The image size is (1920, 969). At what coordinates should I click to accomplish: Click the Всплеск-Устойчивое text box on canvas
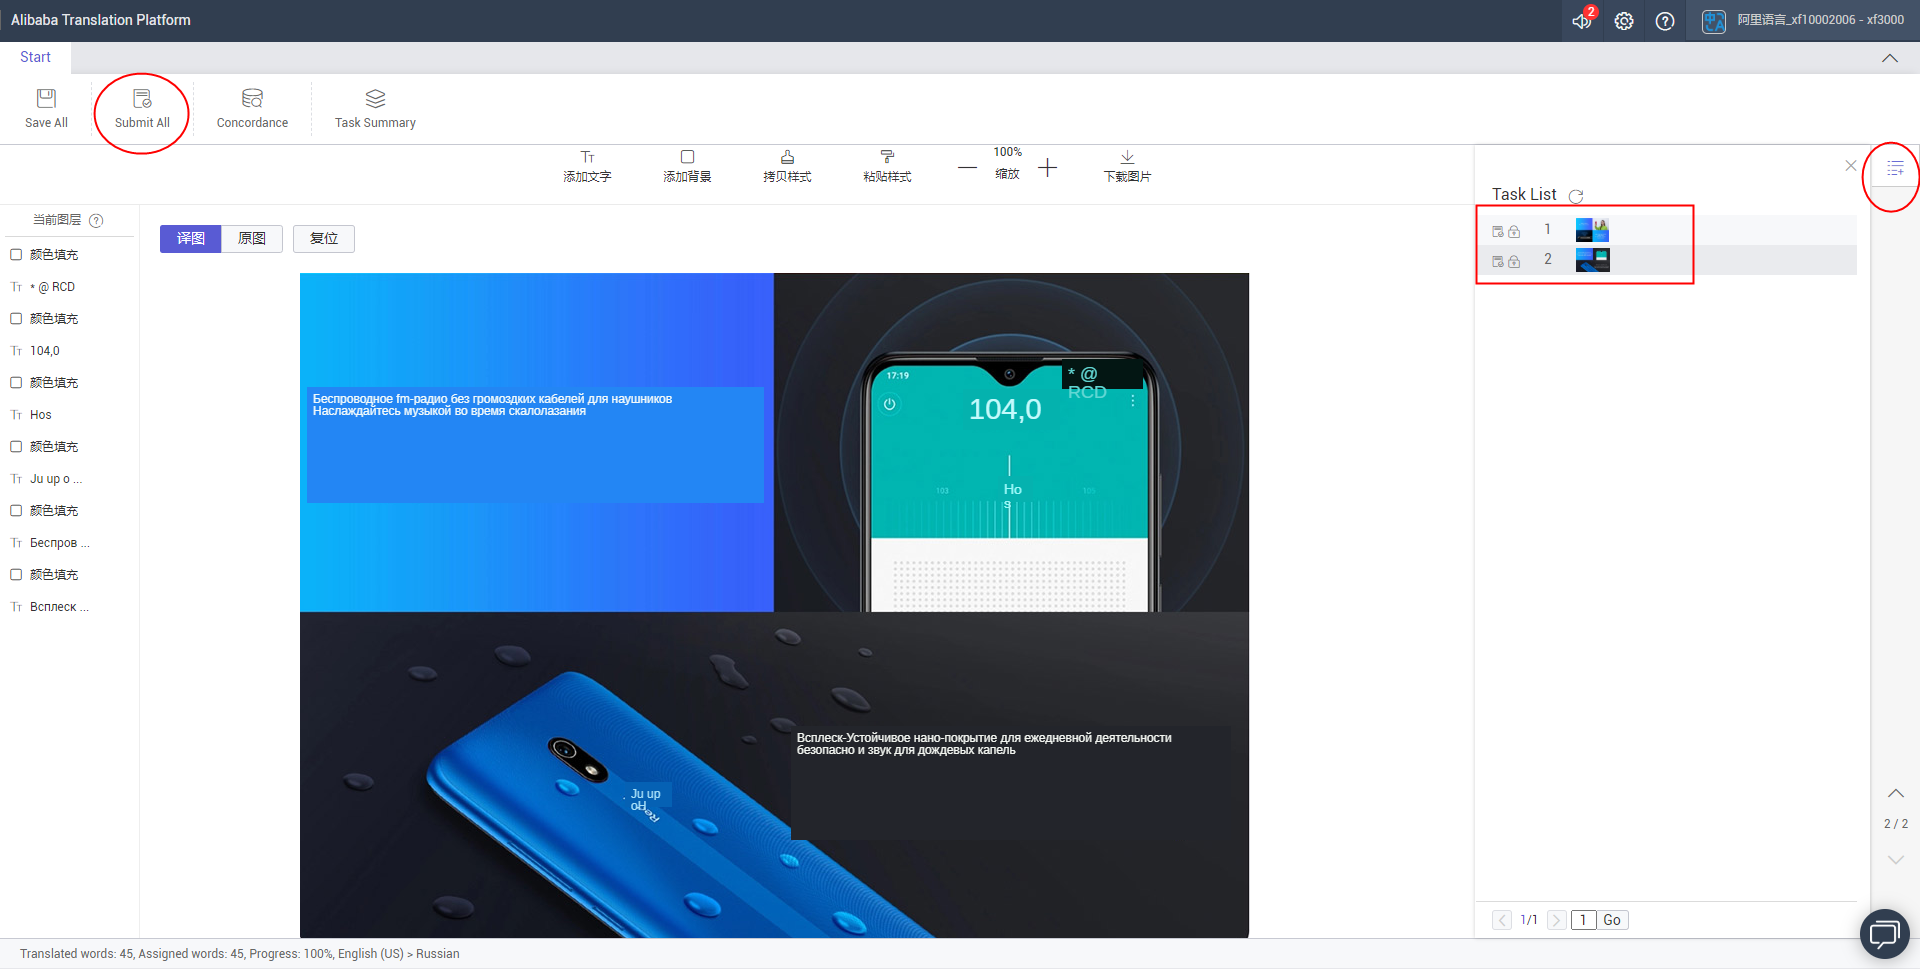coord(1010,783)
